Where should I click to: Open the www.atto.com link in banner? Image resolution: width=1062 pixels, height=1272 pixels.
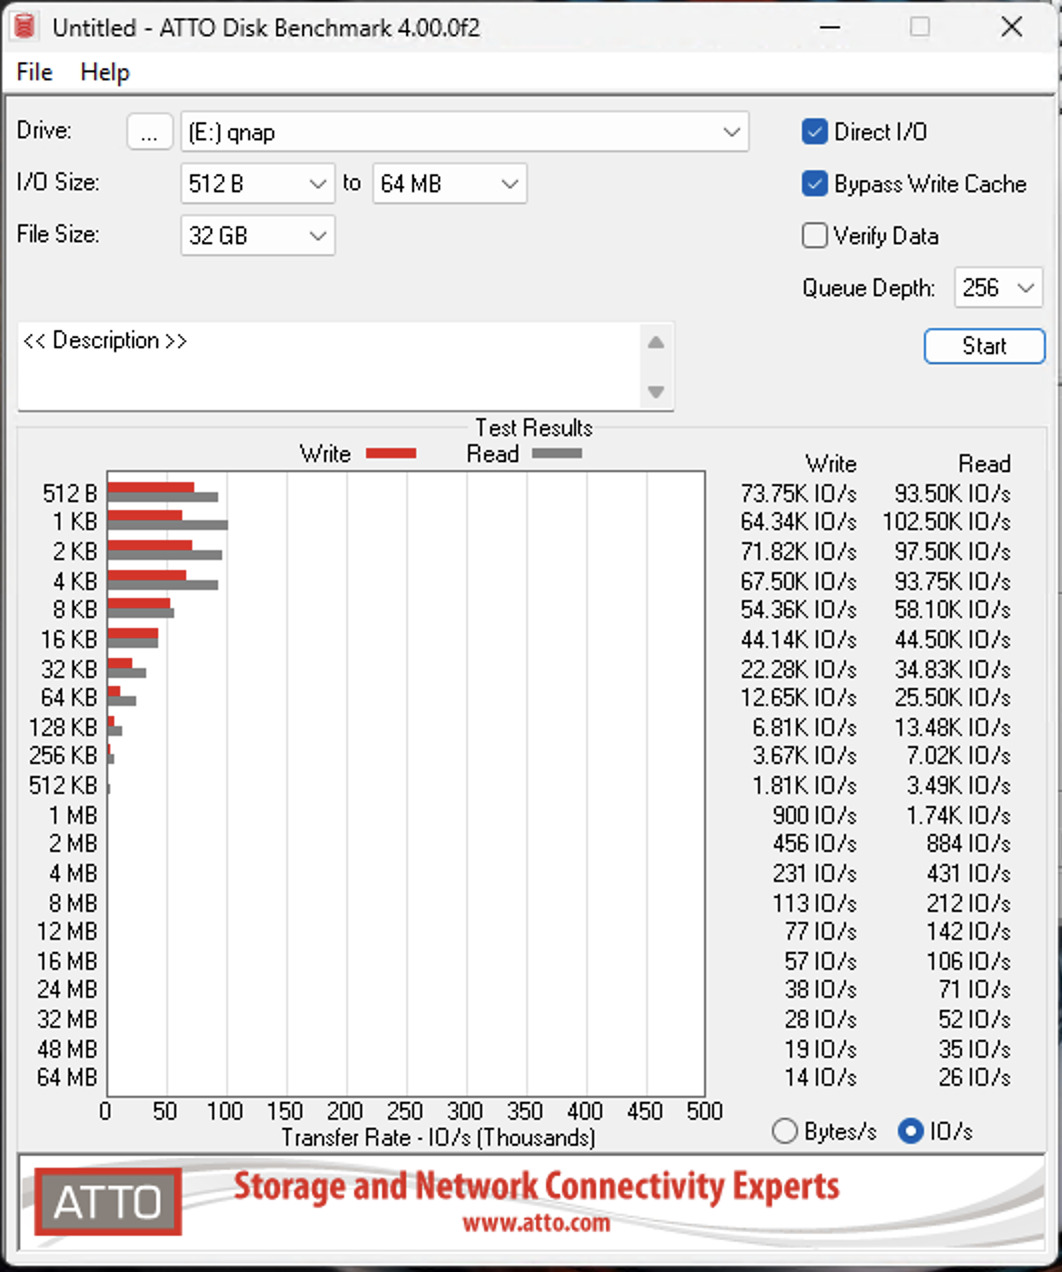tap(536, 1223)
